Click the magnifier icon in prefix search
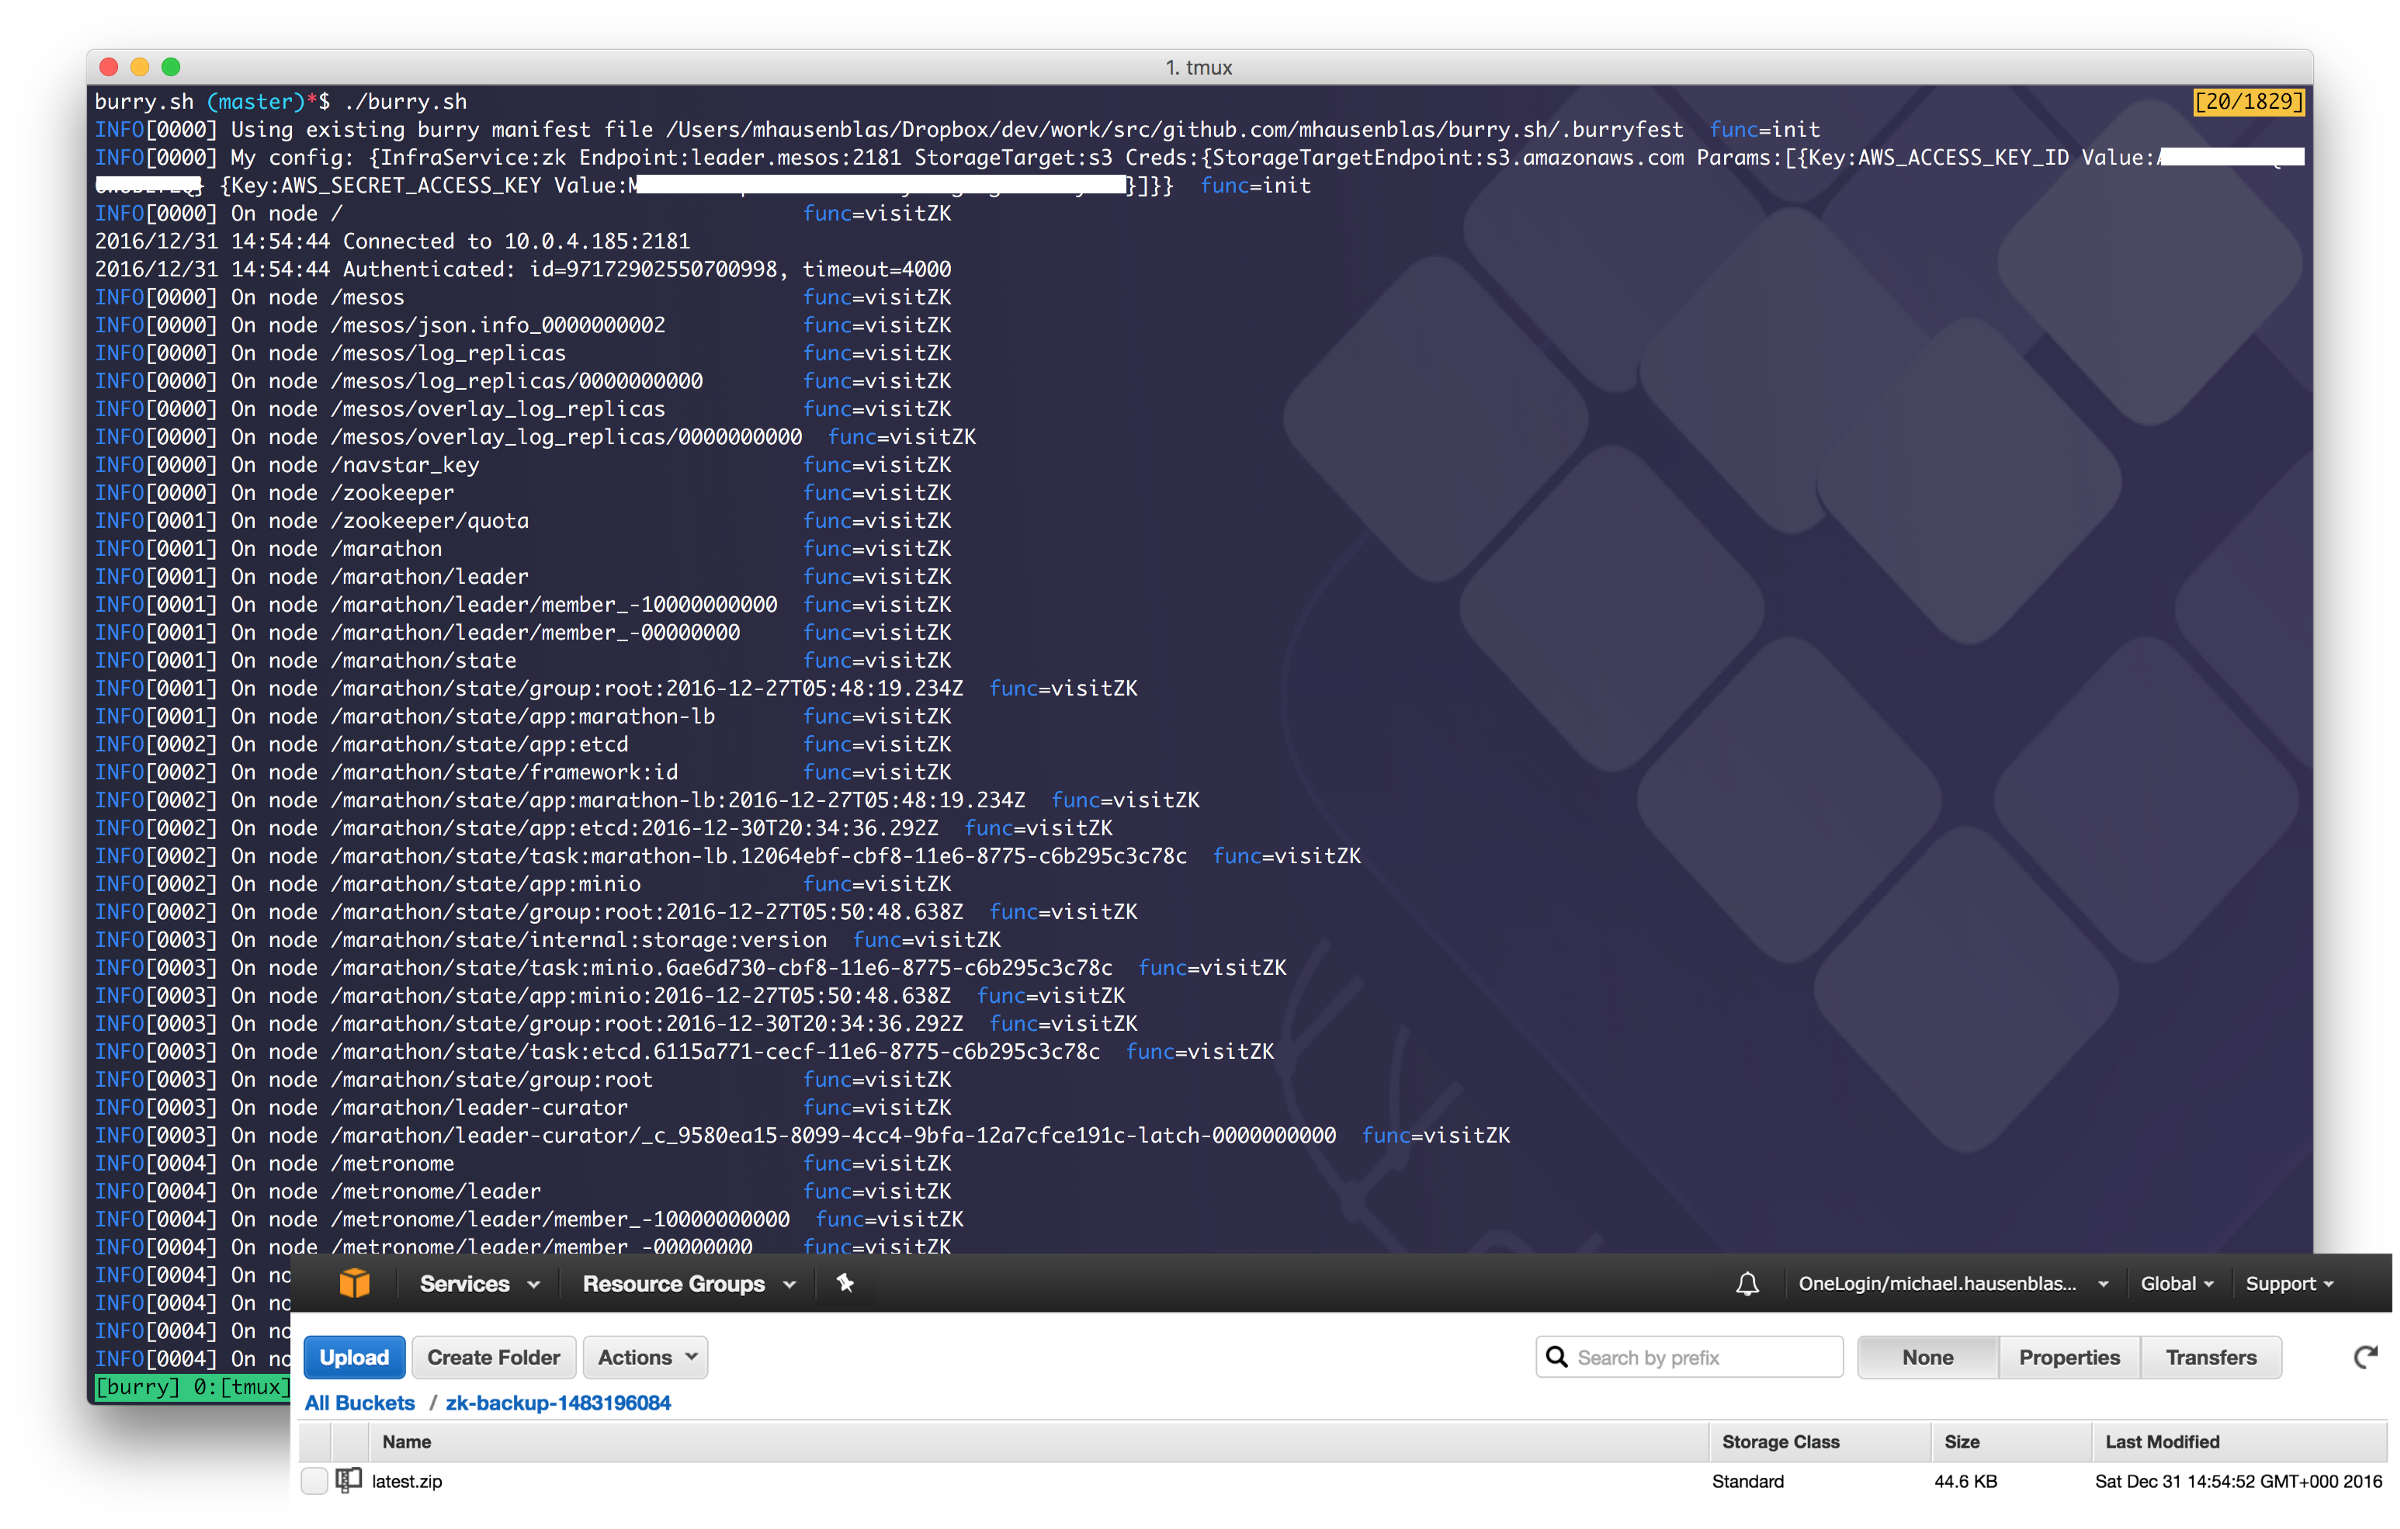The image size is (2400, 1529). (x=1557, y=1357)
